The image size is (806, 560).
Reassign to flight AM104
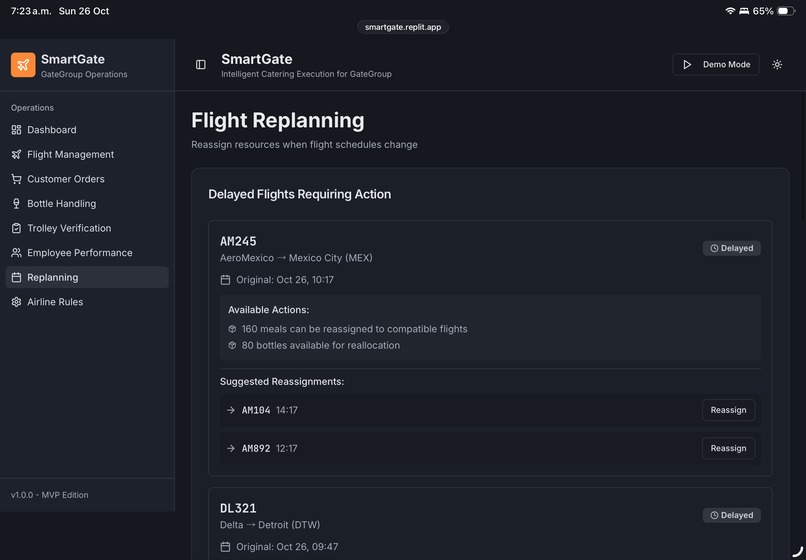tap(728, 410)
